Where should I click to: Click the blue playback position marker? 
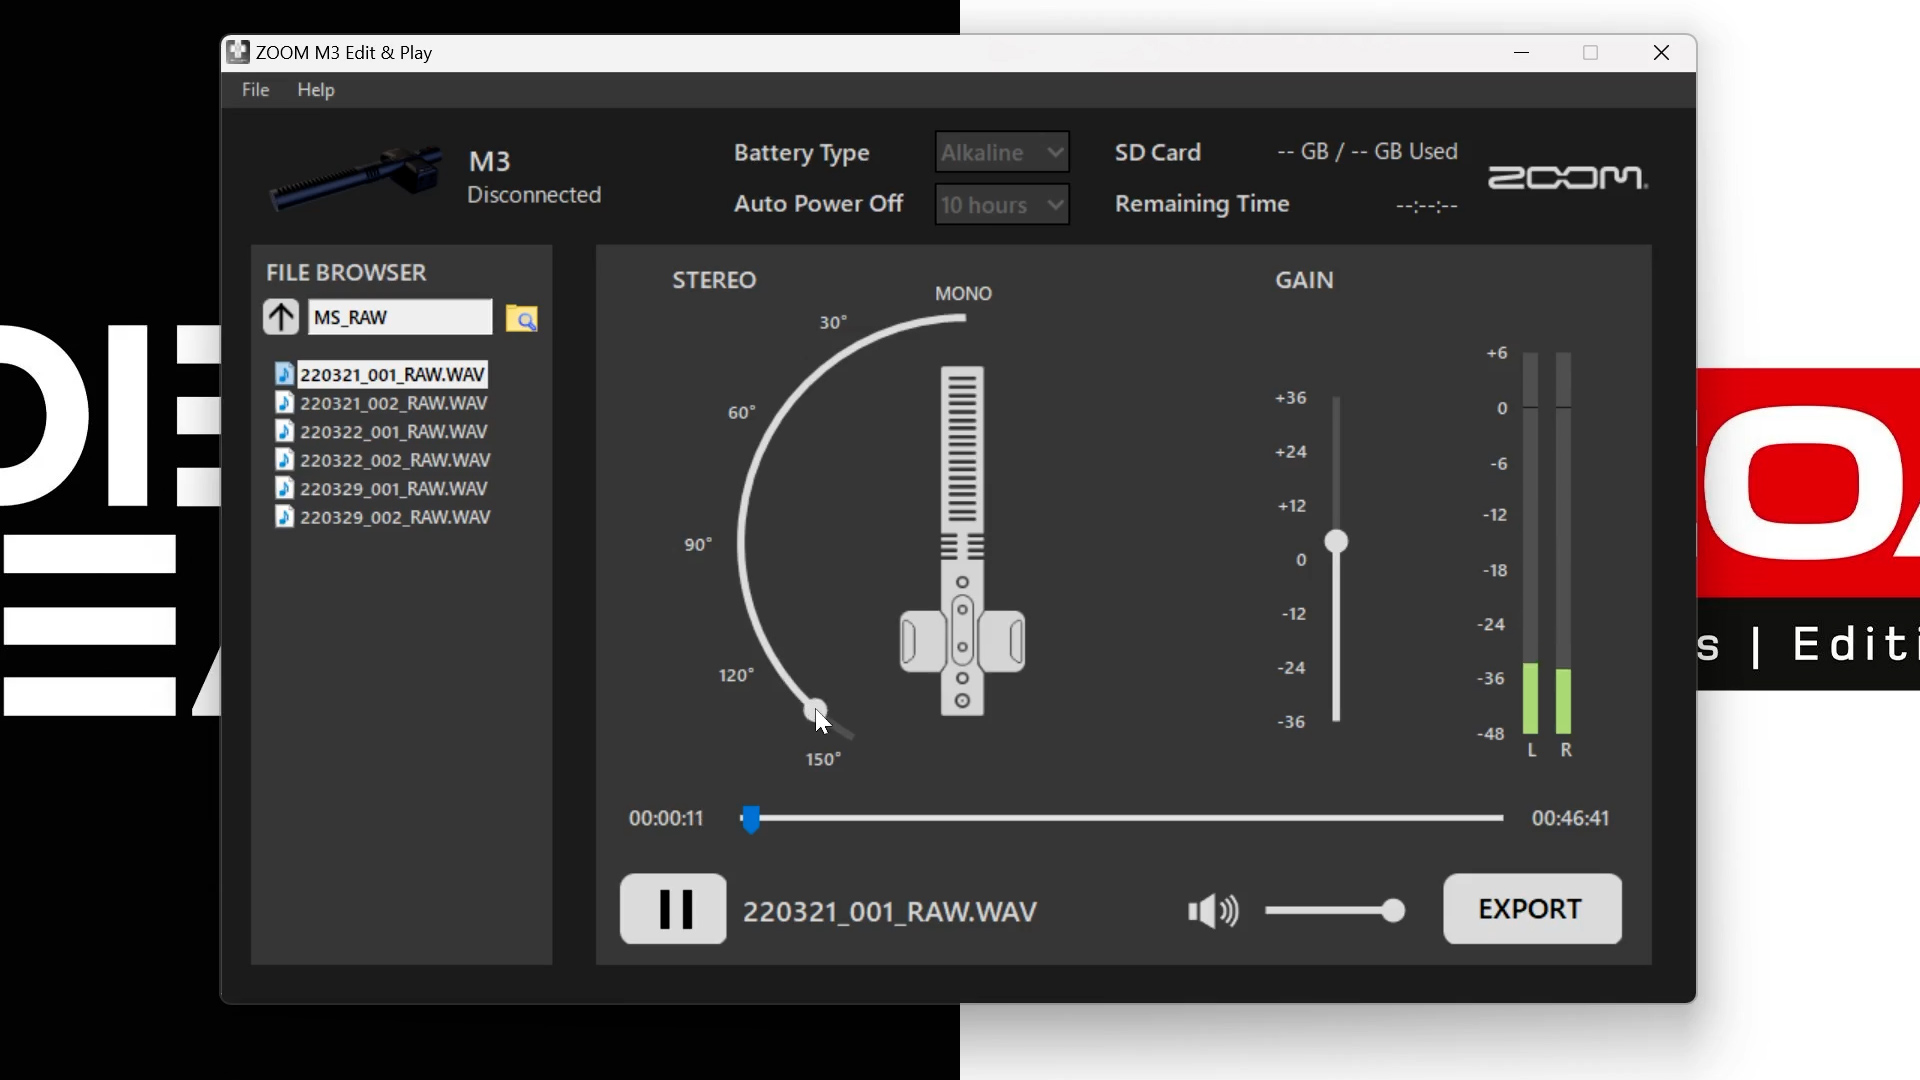coord(751,819)
